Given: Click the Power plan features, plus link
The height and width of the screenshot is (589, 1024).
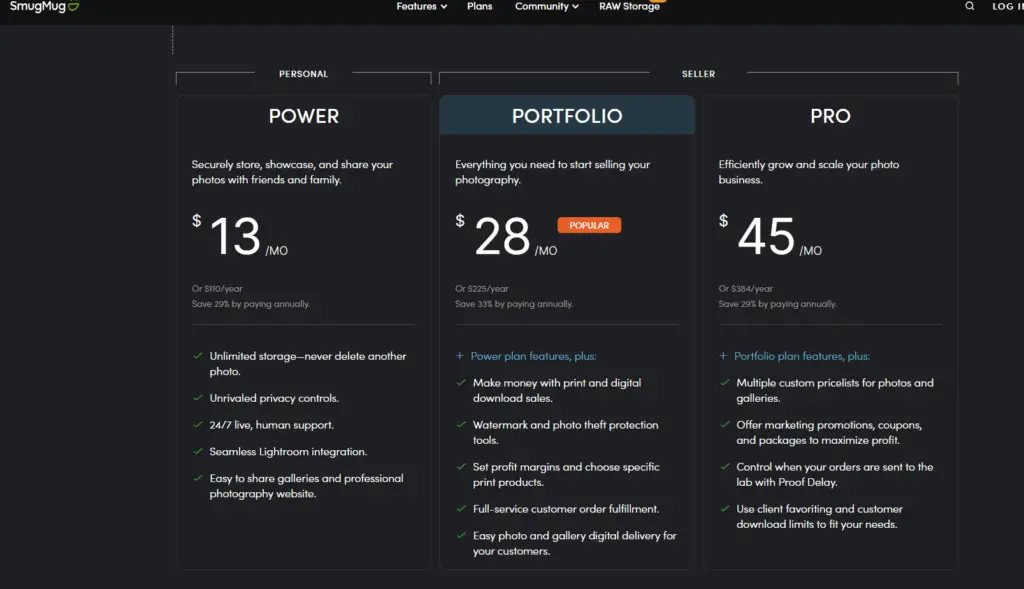Looking at the screenshot, I should point(533,356).
